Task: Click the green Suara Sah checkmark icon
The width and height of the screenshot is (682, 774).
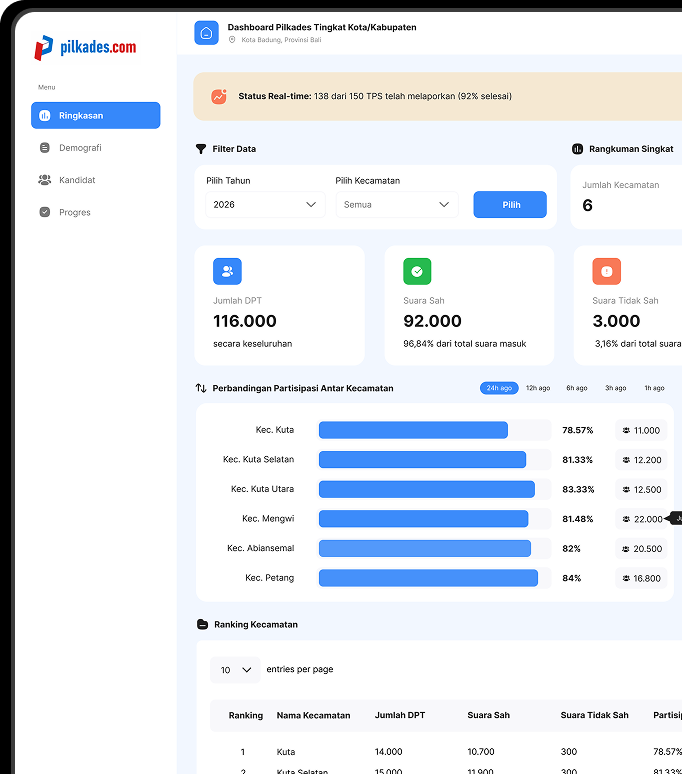Action: 417,271
